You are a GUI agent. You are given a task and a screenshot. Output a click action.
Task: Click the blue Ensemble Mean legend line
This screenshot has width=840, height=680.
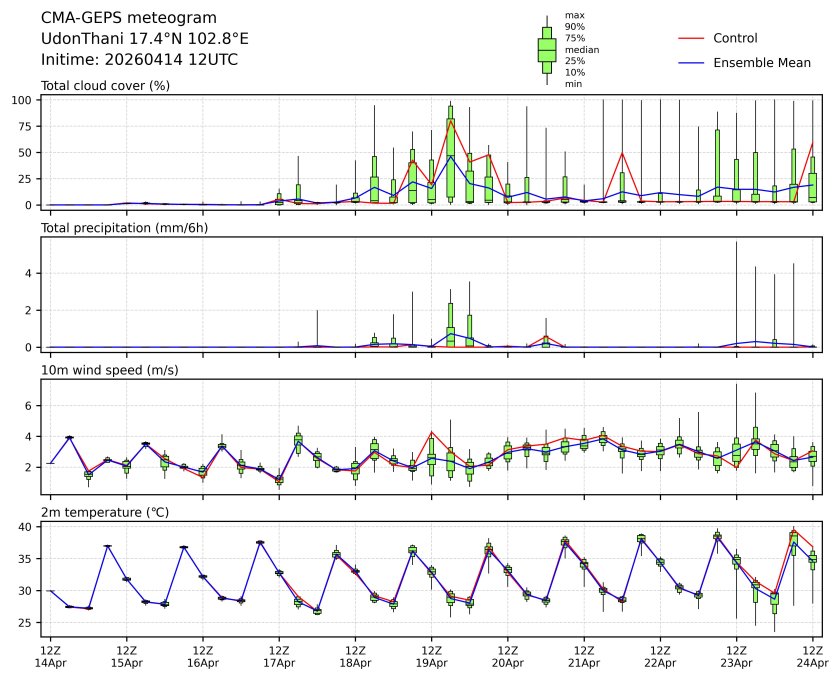pyautogui.click(x=693, y=63)
